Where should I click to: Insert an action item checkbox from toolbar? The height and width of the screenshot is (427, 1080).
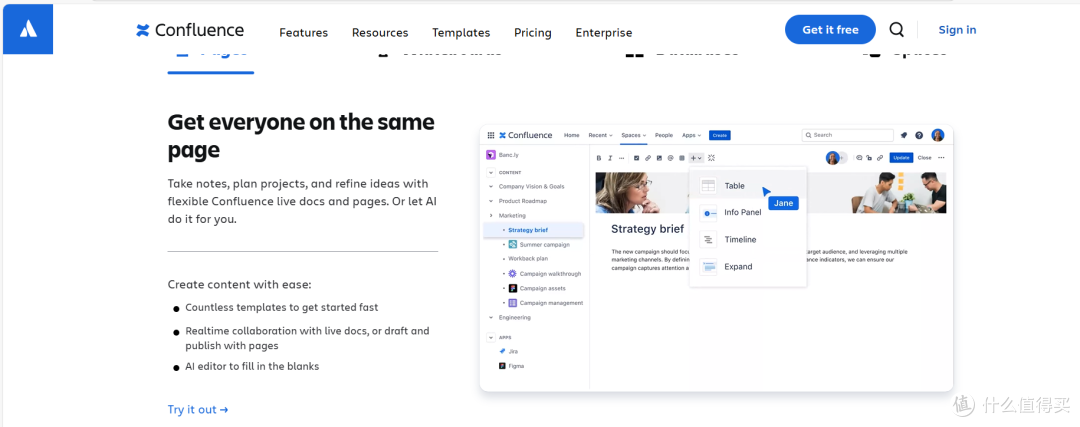tap(636, 158)
